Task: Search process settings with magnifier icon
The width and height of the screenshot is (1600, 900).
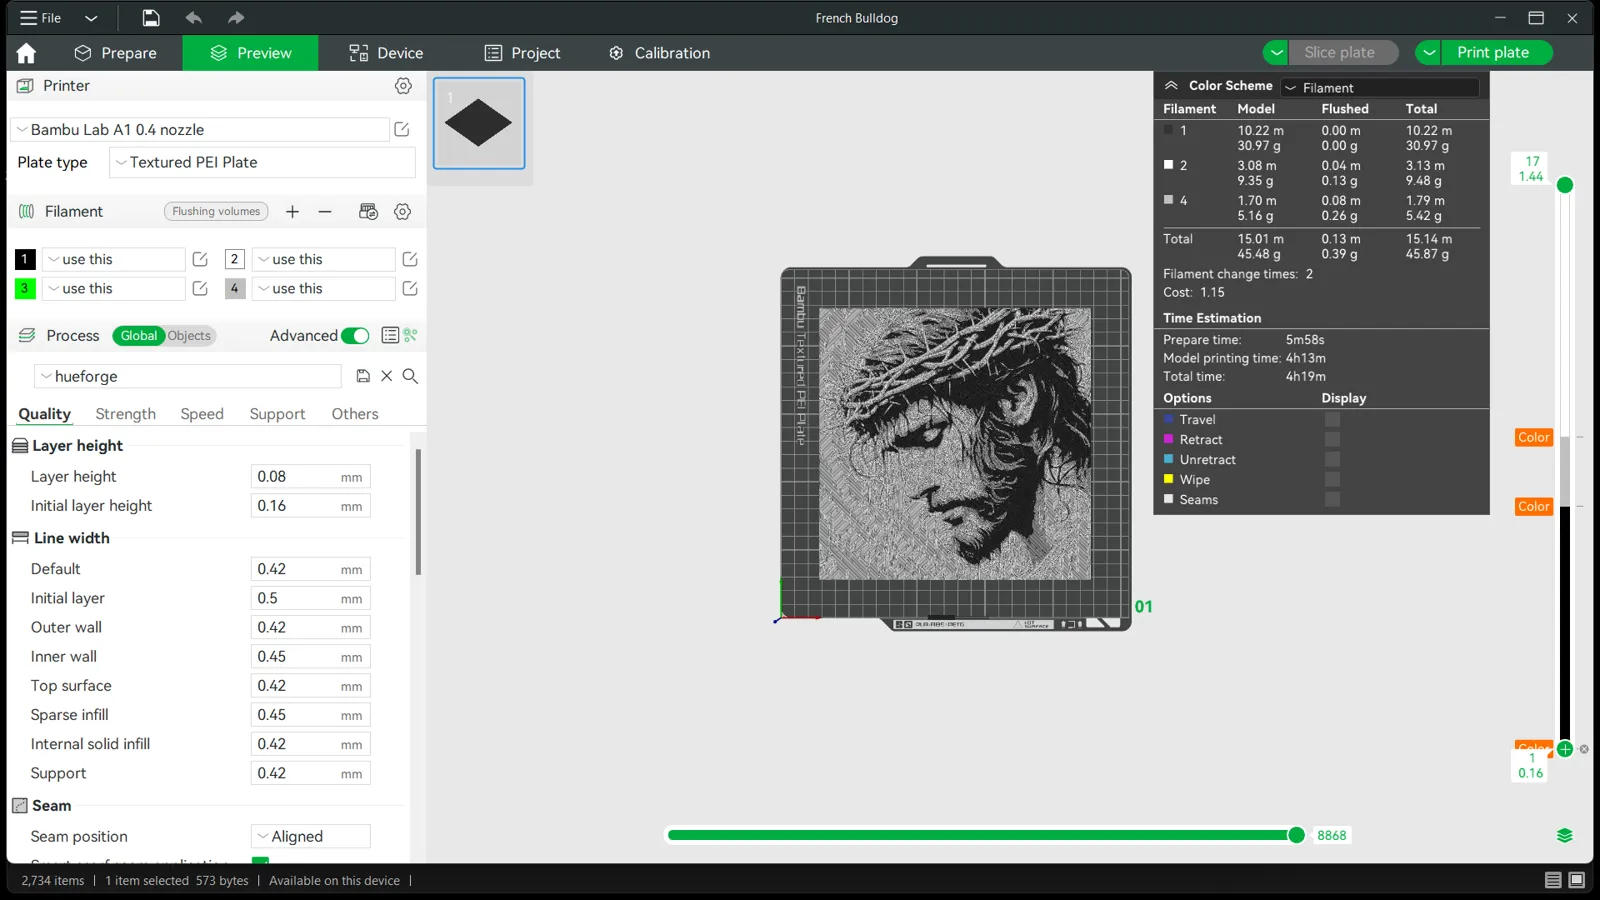Action: (410, 376)
